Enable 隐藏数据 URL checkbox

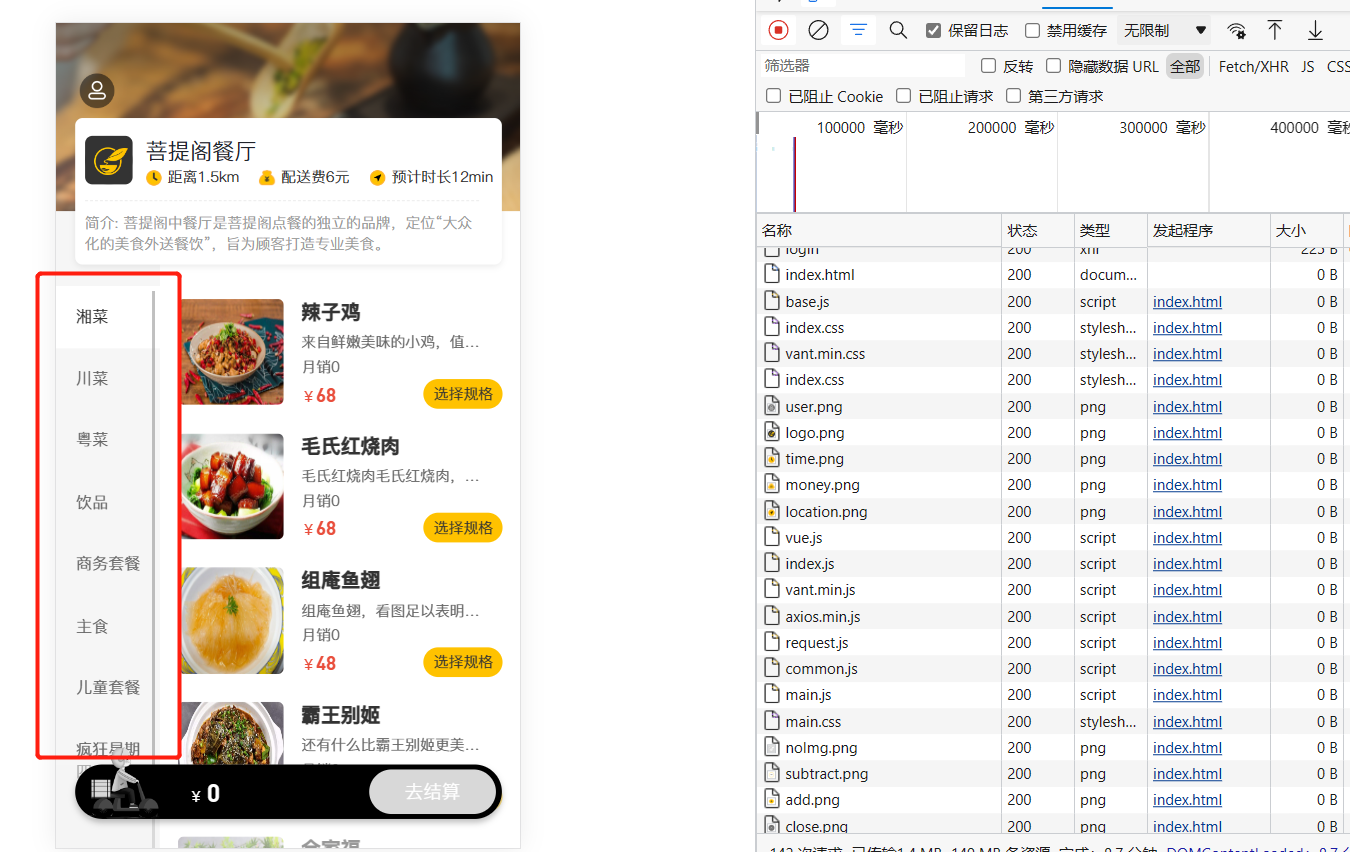(x=1053, y=66)
